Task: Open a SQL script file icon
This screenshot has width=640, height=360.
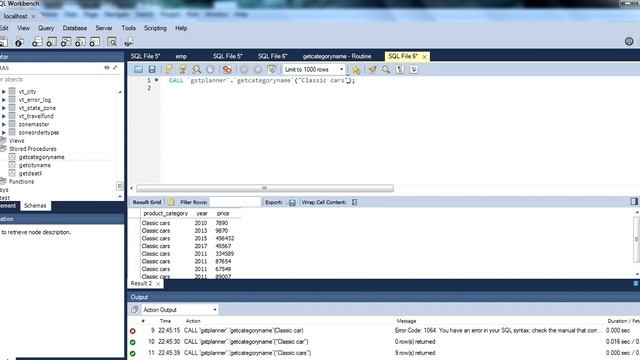Action: [138, 69]
